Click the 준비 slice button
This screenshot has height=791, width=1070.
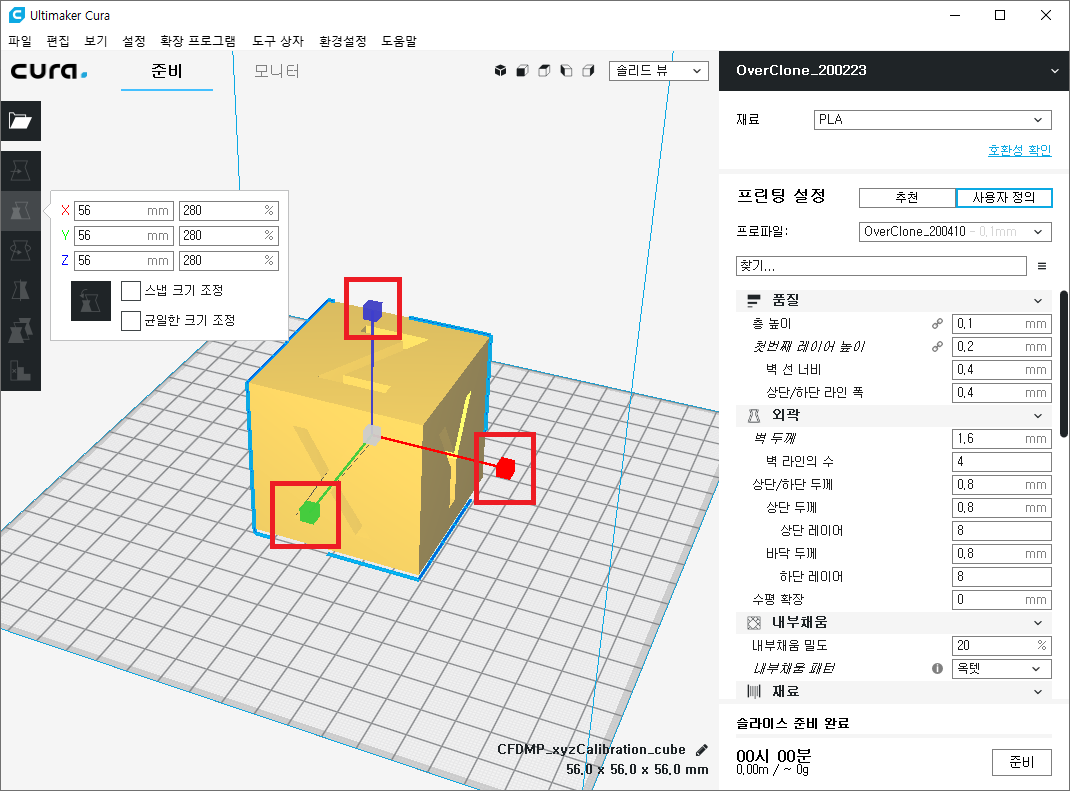coord(1022,762)
